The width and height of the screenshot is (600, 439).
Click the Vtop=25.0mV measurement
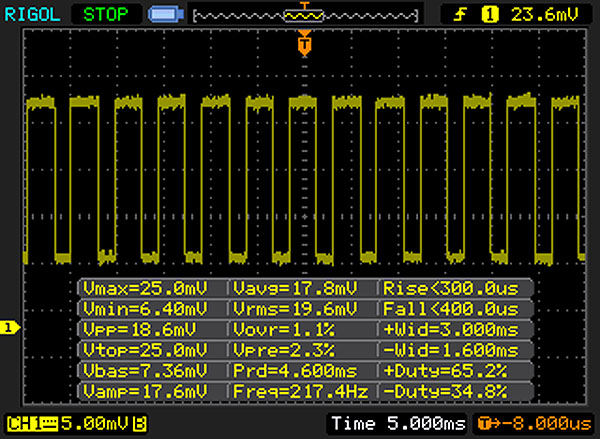pos(145,350)
